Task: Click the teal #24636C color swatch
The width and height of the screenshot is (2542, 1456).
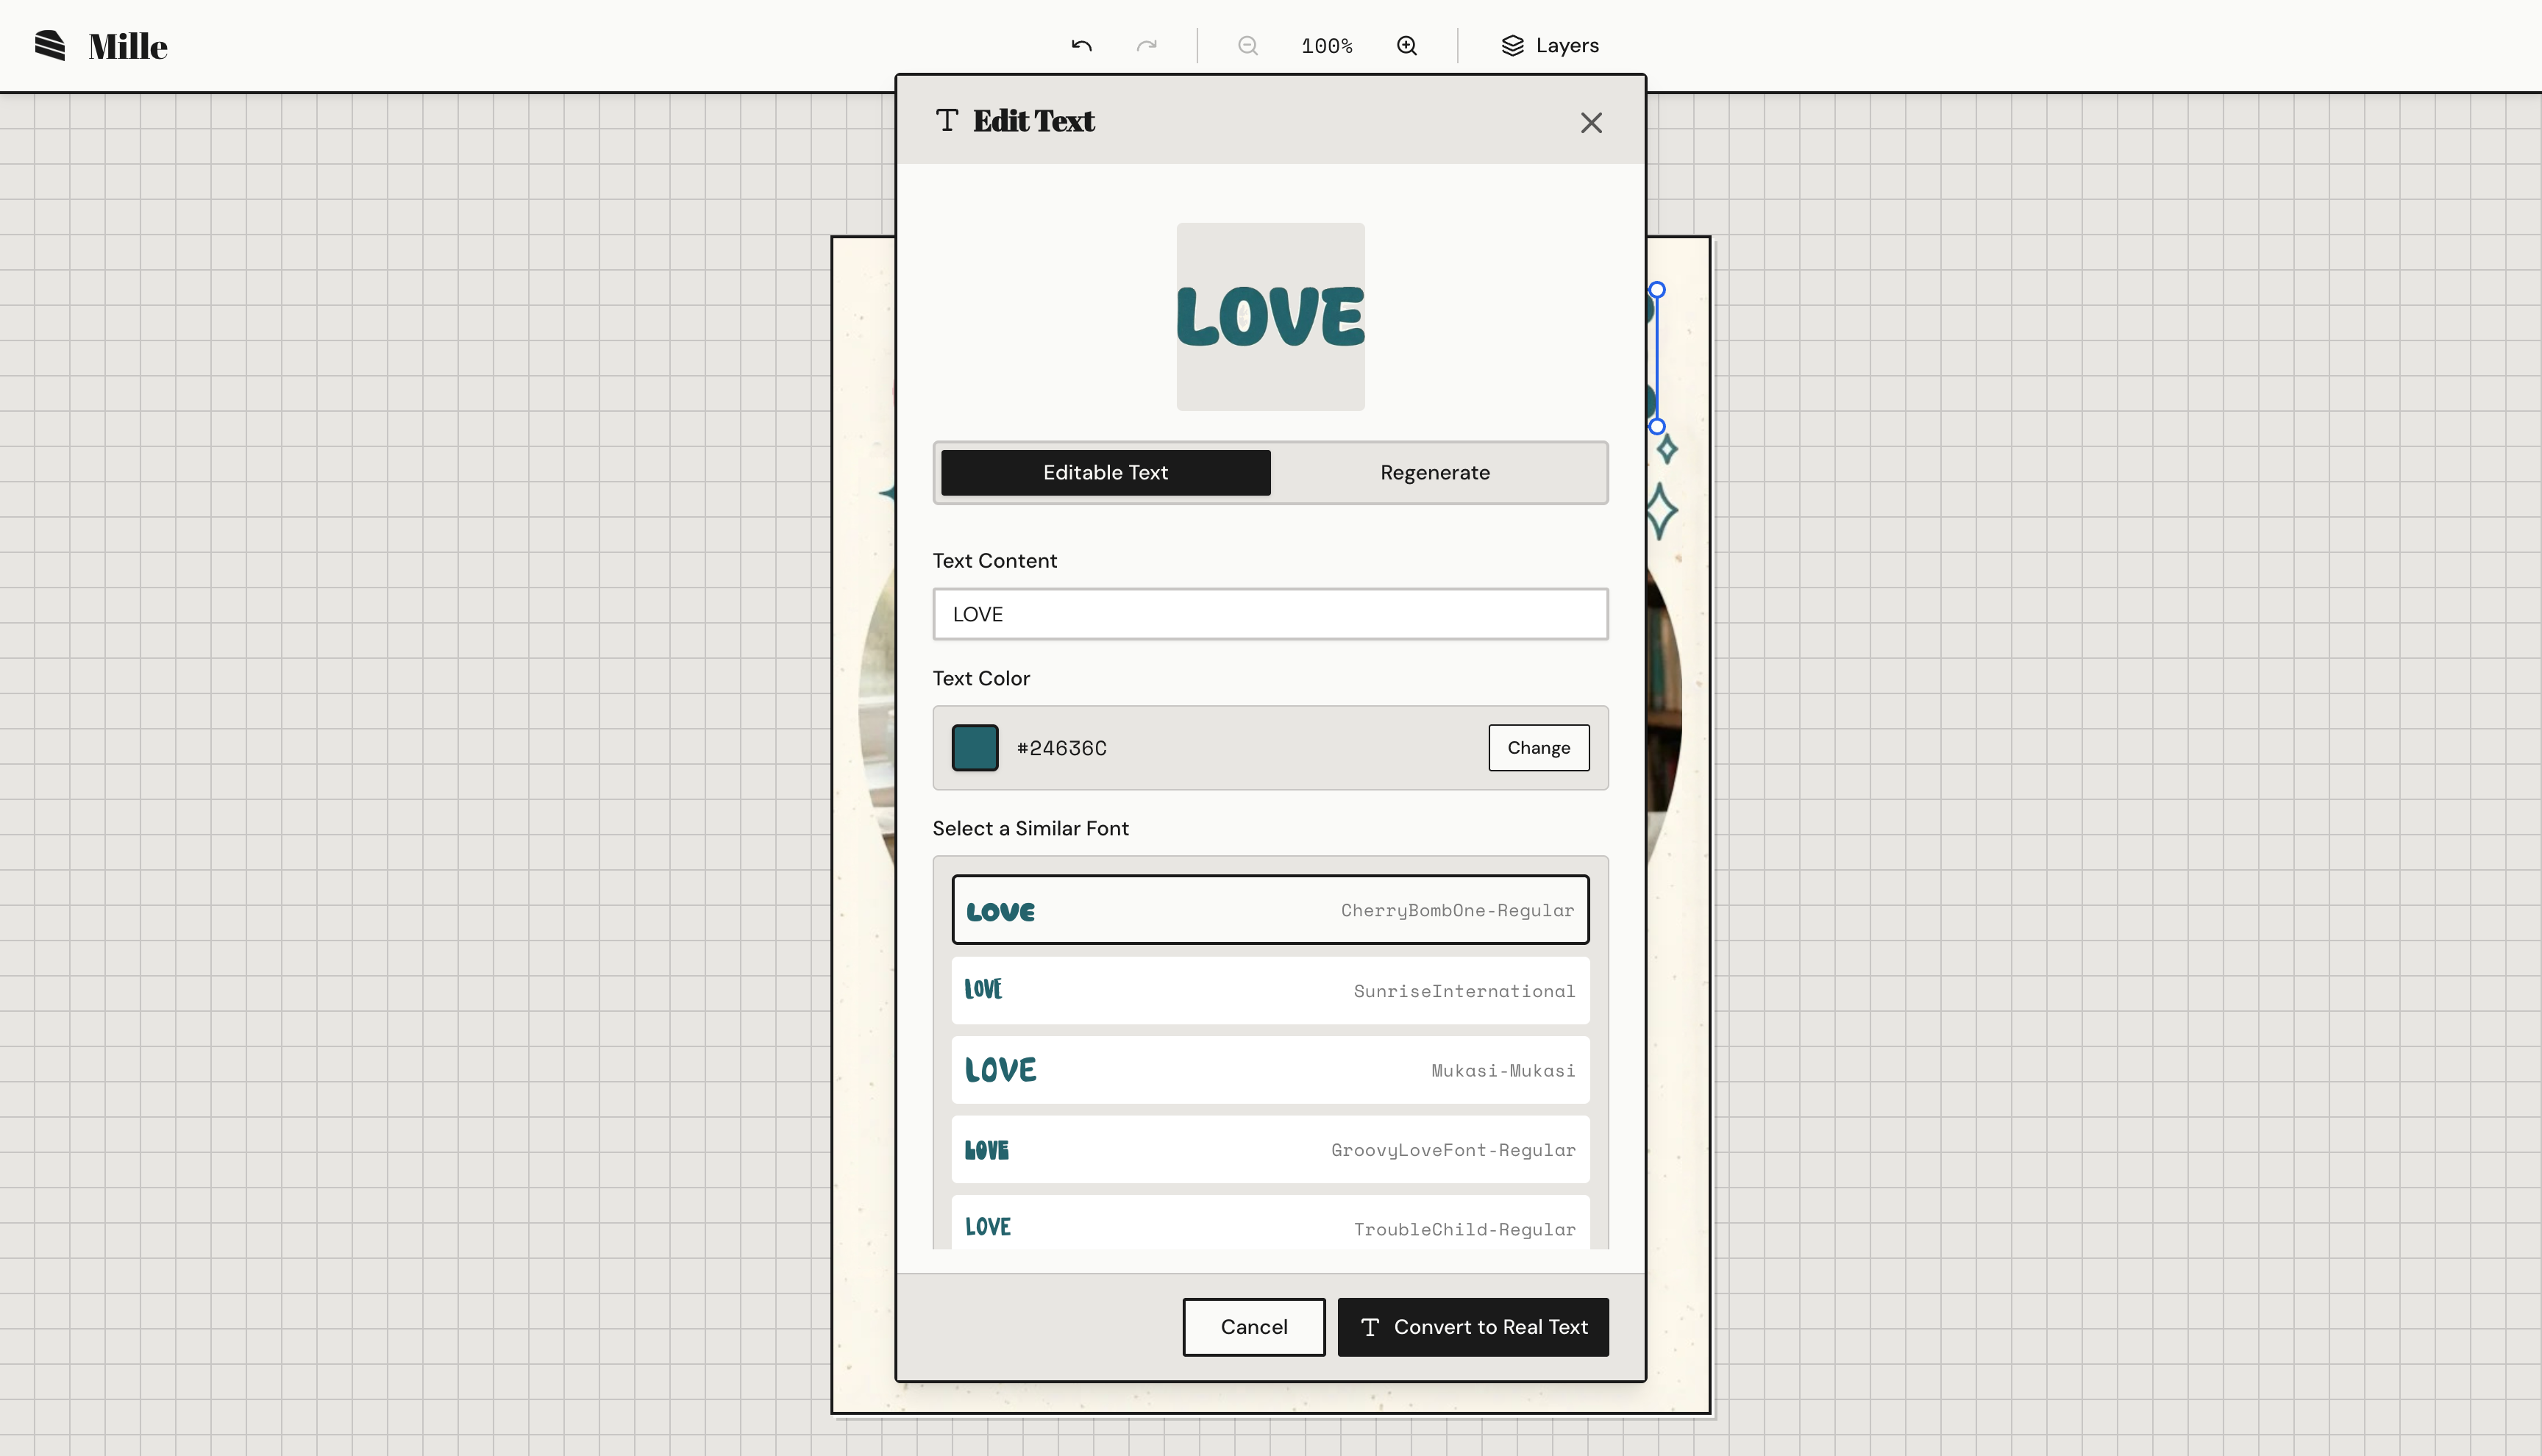Action: (975, 748)
